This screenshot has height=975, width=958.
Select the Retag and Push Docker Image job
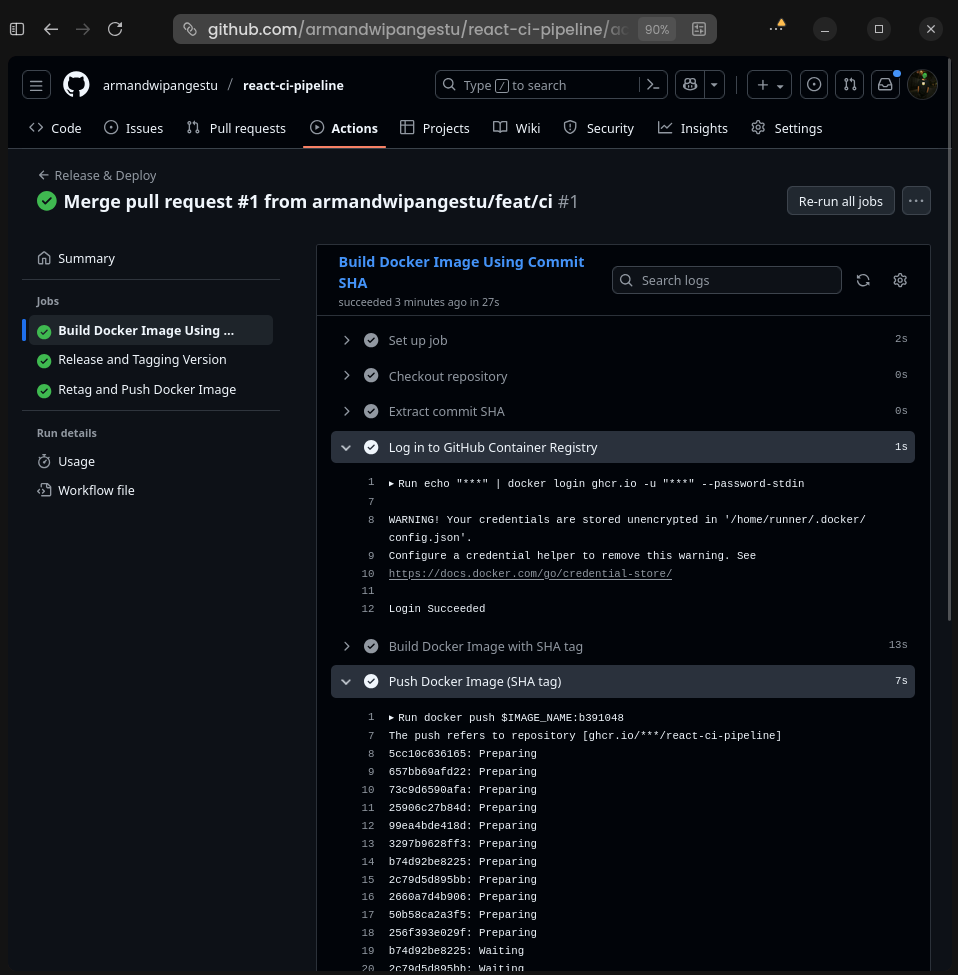coord(147,389)
